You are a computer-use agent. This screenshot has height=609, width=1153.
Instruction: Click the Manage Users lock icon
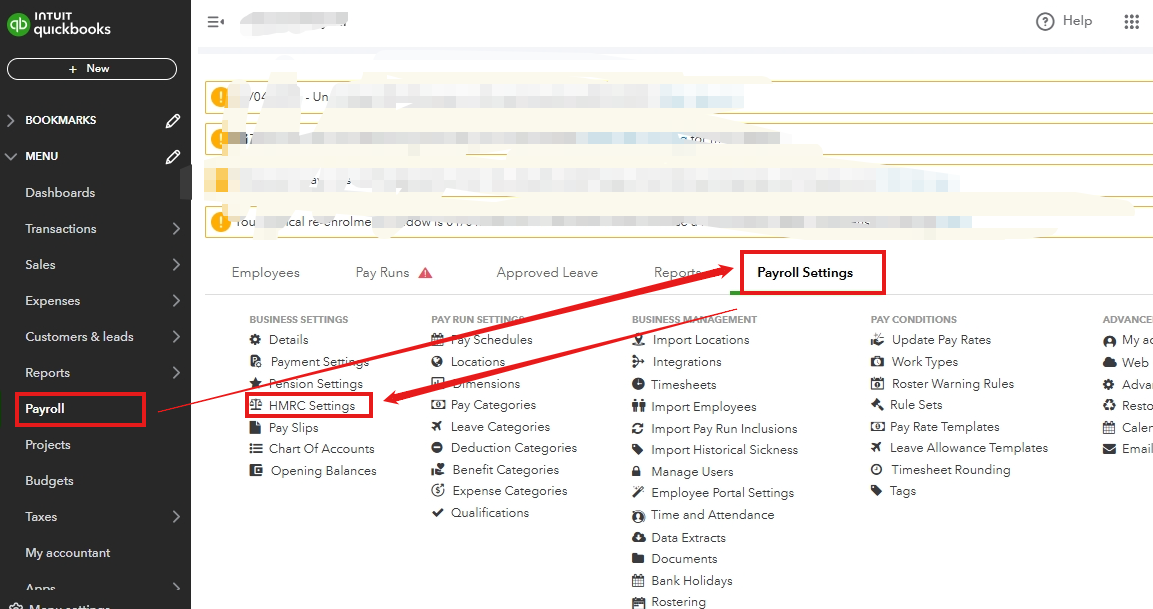click(637, 471)
